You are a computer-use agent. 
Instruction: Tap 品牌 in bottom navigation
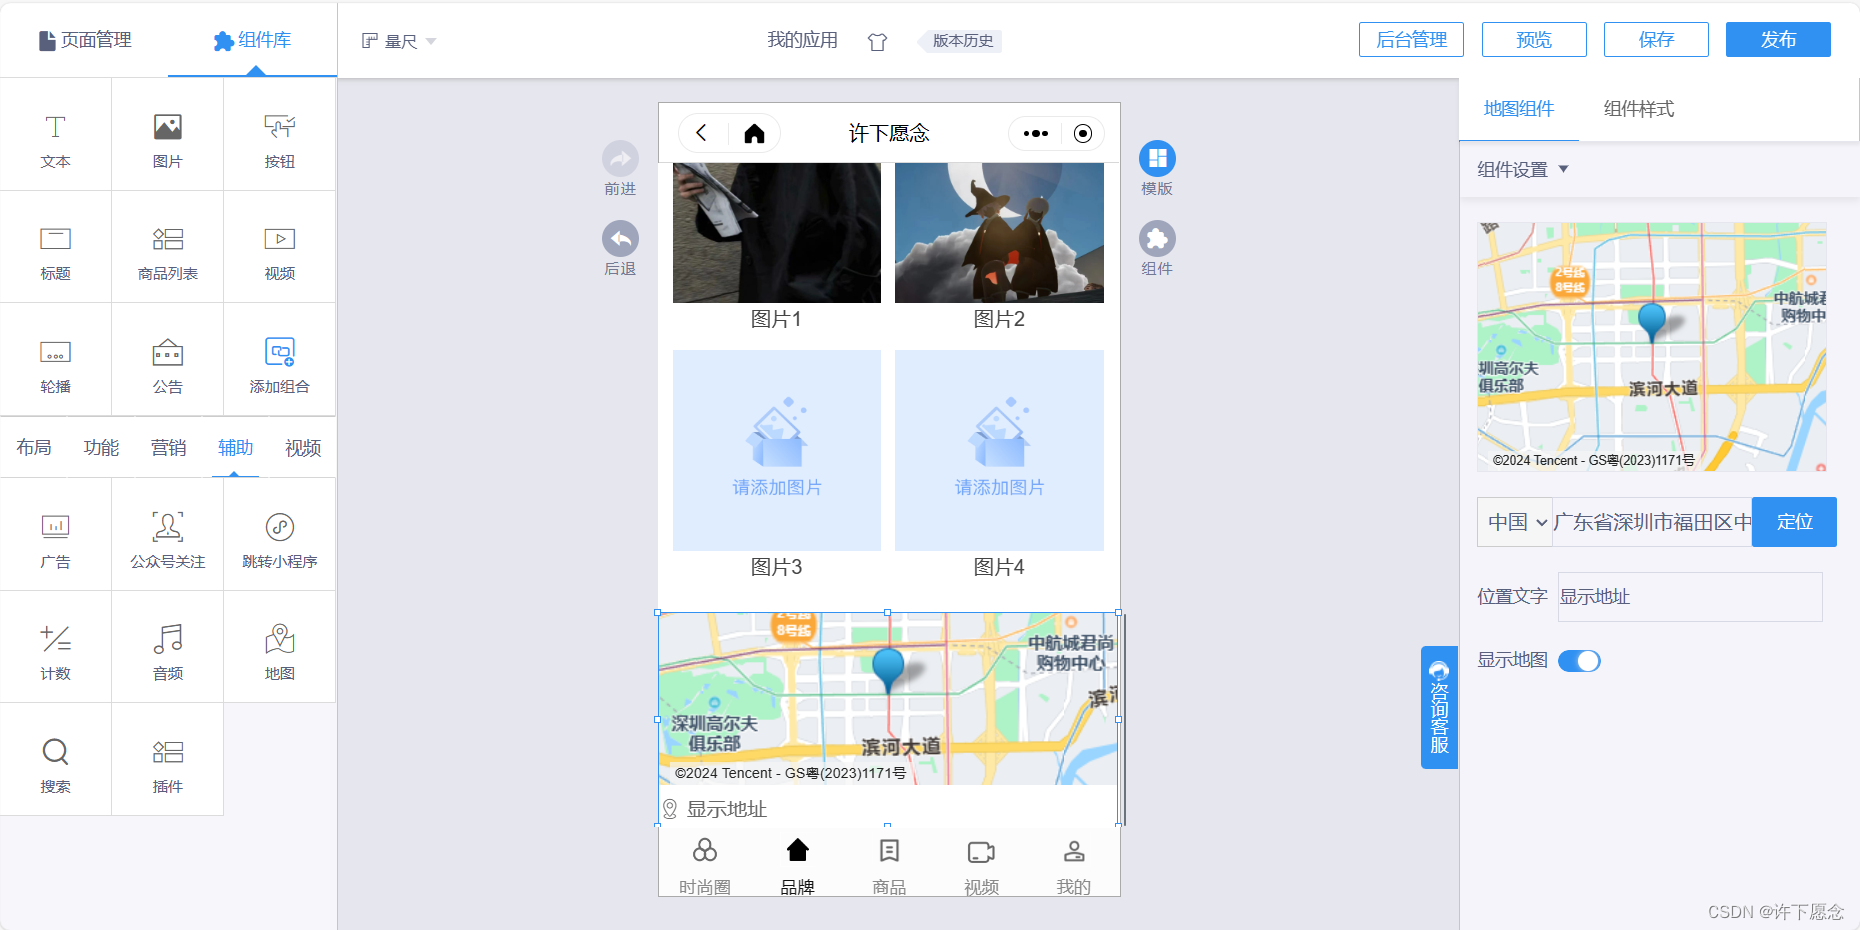pos(797,867)
